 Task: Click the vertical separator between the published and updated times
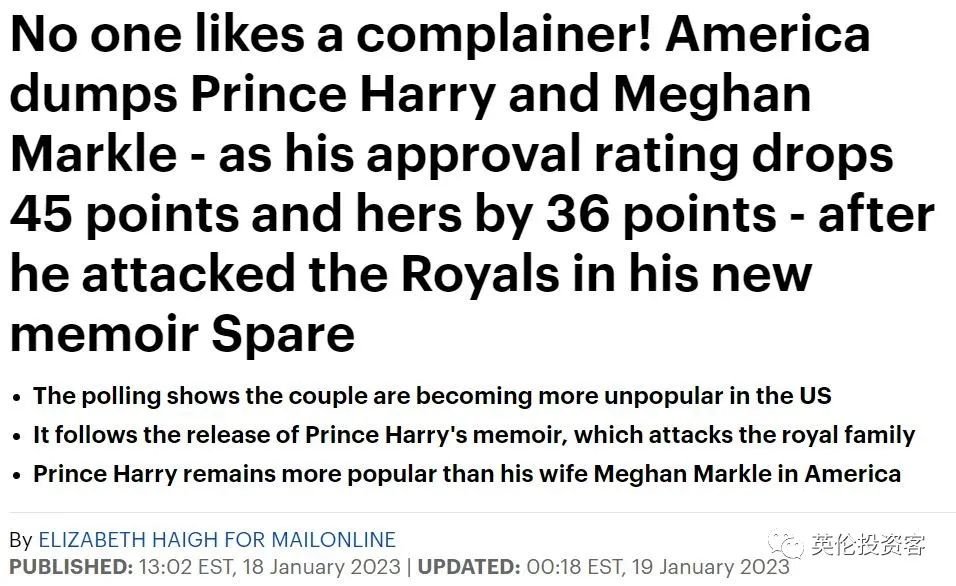(x=409, y=567)
